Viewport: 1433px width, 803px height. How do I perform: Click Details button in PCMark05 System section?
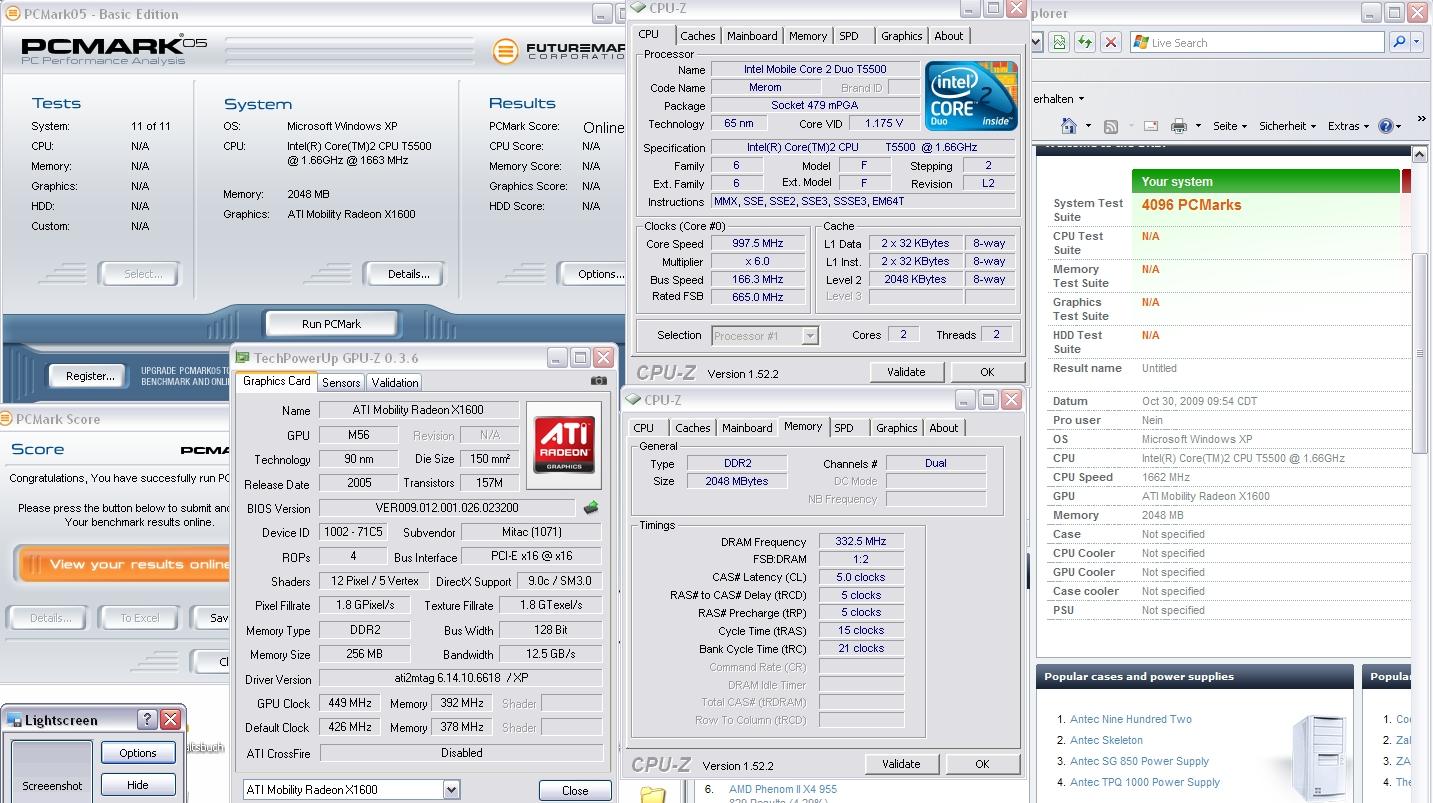click(x=408, y=274)
